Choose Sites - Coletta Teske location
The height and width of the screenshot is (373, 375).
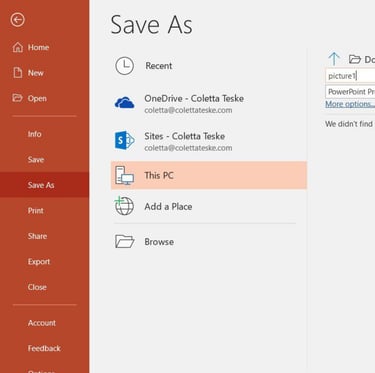point(185,136)
